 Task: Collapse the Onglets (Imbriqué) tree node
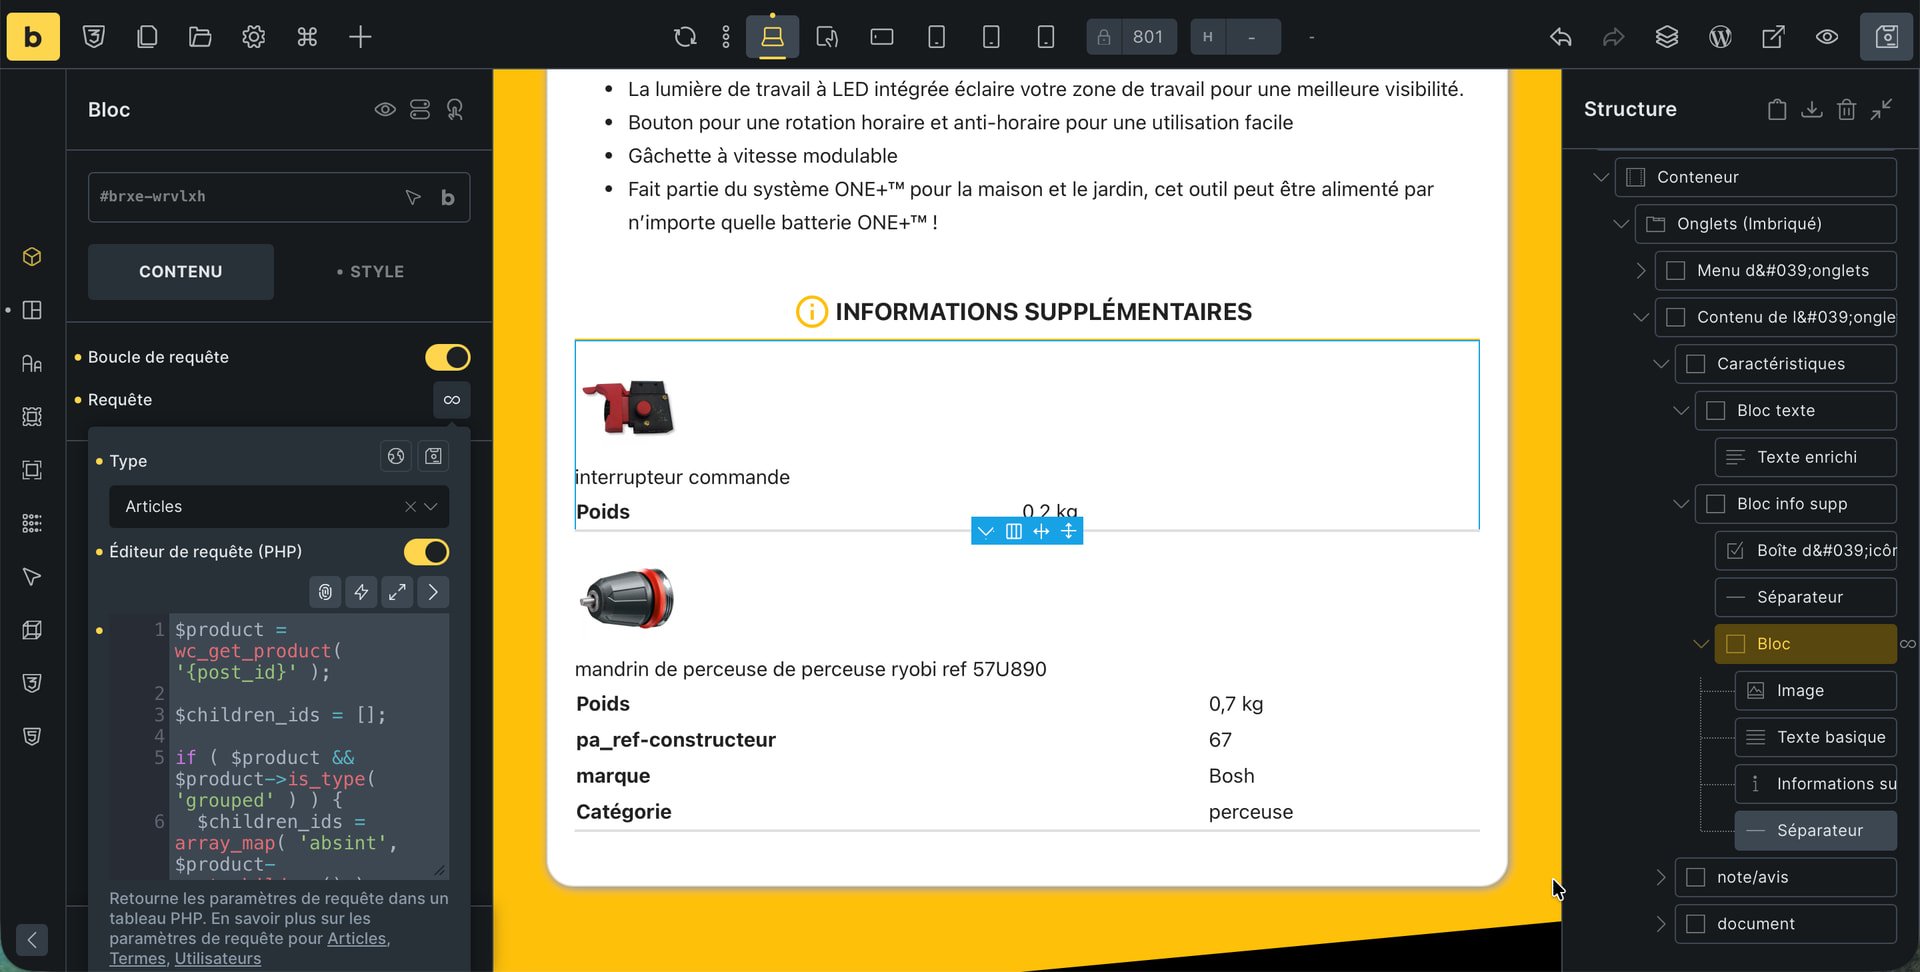(1621, 224)
